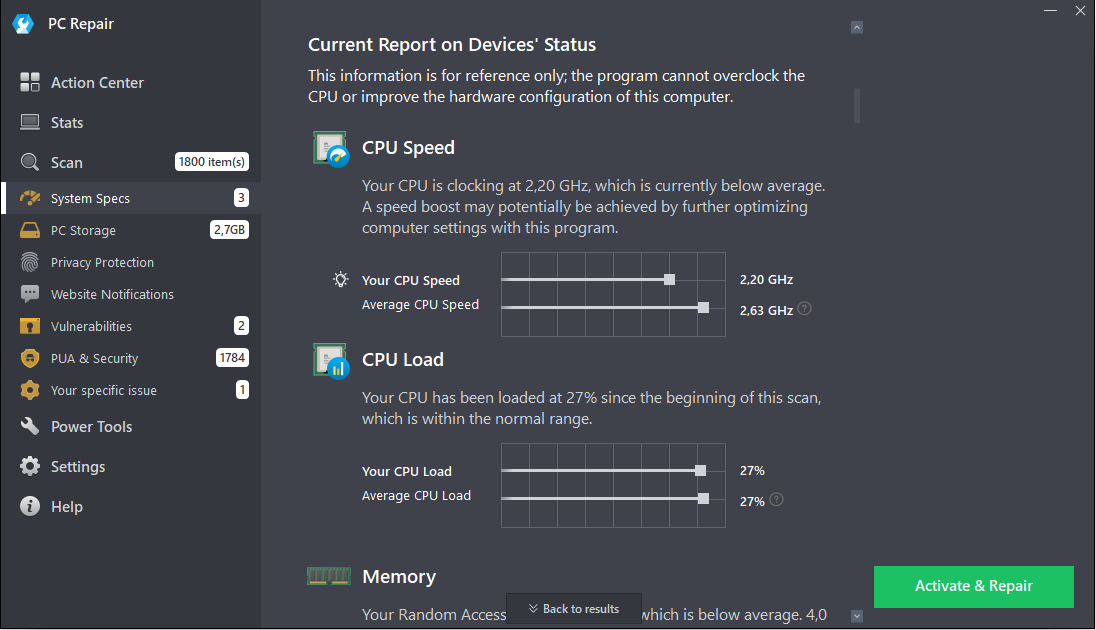1096x630 pixels.
Task: Open the Website Notifications section
Action: [x=112, y=295]
